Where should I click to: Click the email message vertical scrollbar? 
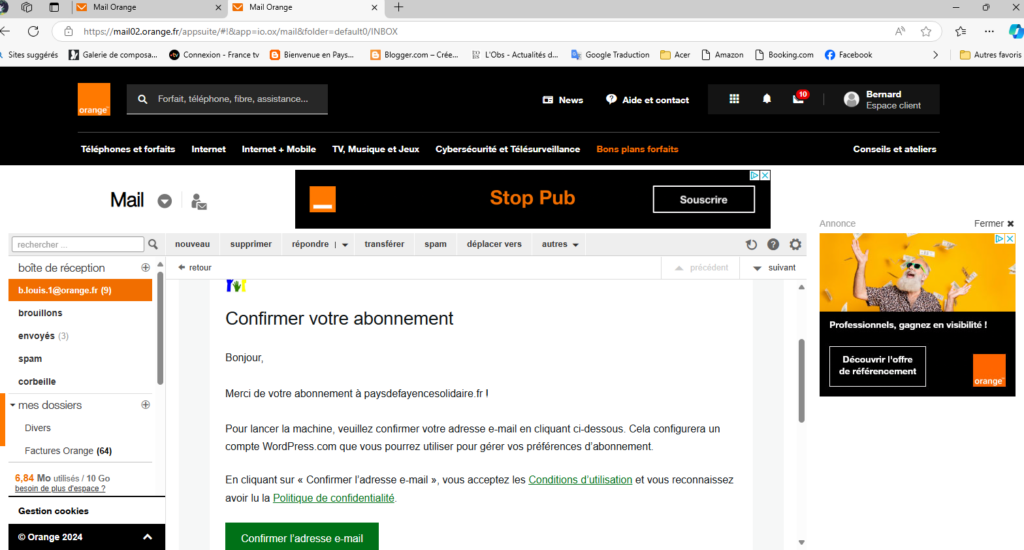799,380
